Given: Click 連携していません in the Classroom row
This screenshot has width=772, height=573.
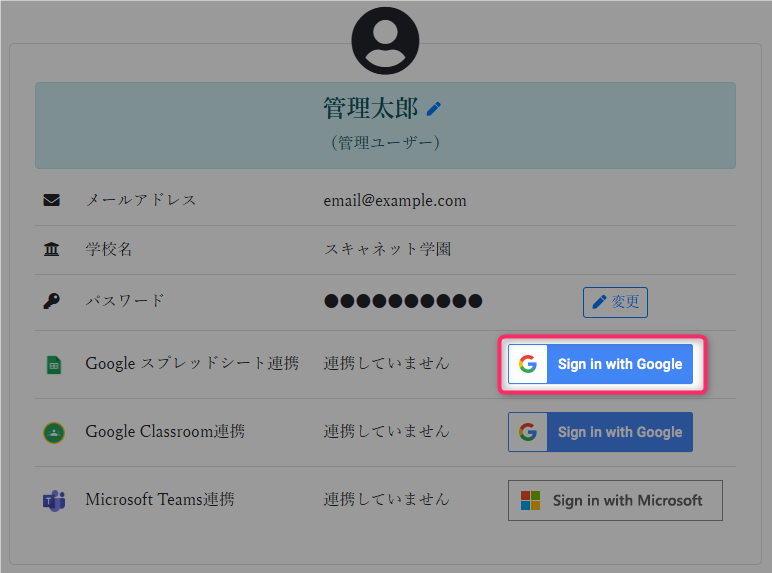Looking at the screenshot, I should click(x=386, y=432).
